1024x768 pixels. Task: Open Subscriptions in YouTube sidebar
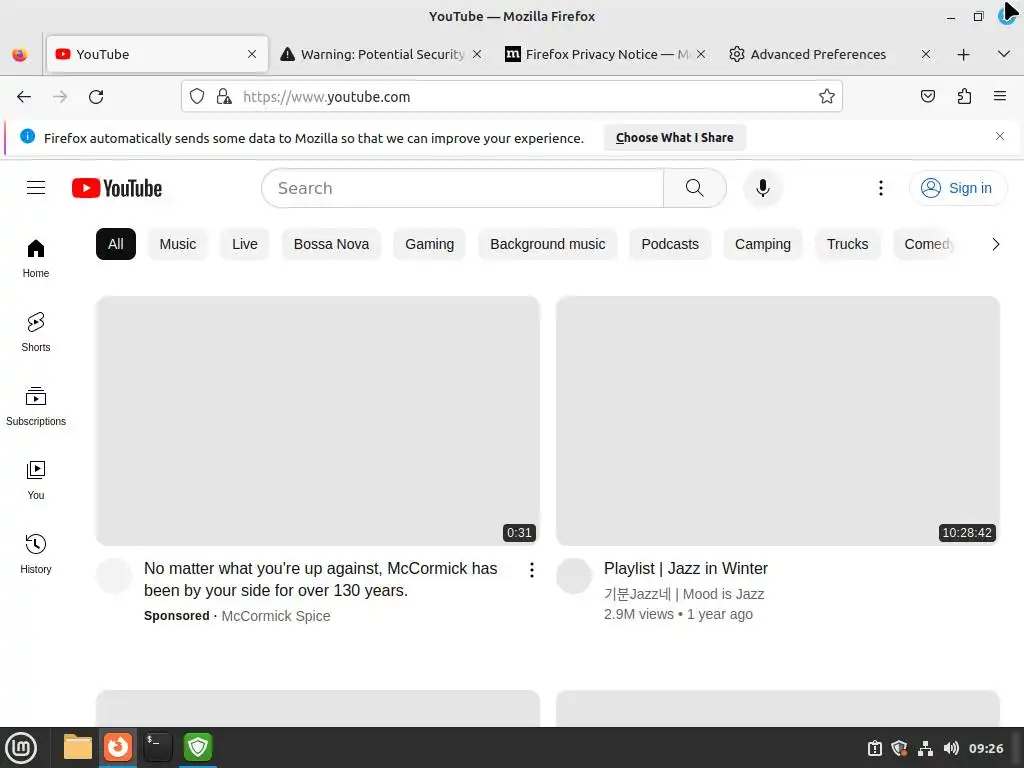pos(36,406)
